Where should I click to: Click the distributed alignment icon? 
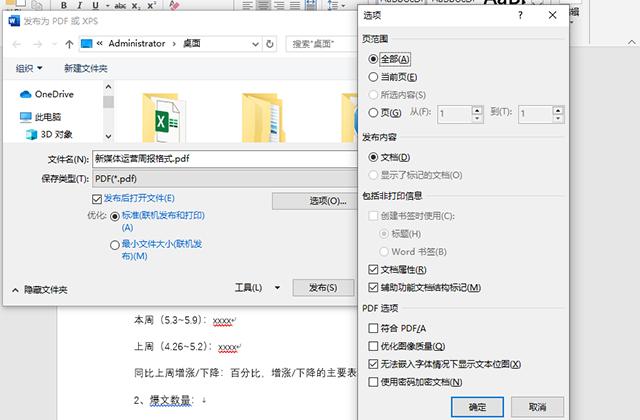(x=311, y=5)
